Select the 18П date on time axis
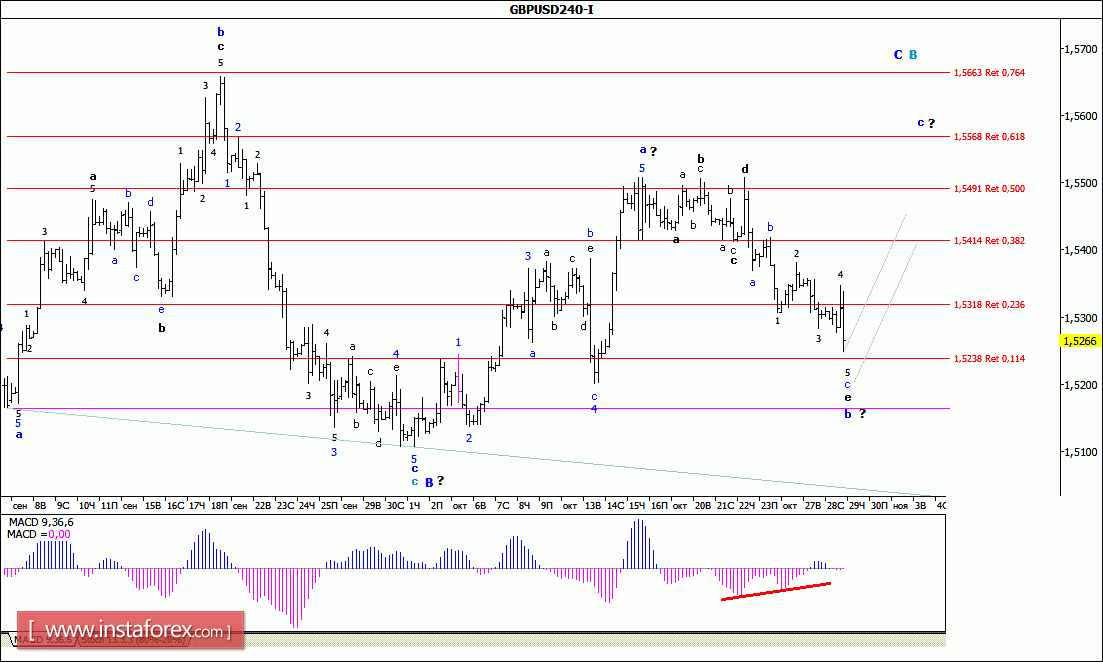The image size is (1103, 662). (219, 506)
